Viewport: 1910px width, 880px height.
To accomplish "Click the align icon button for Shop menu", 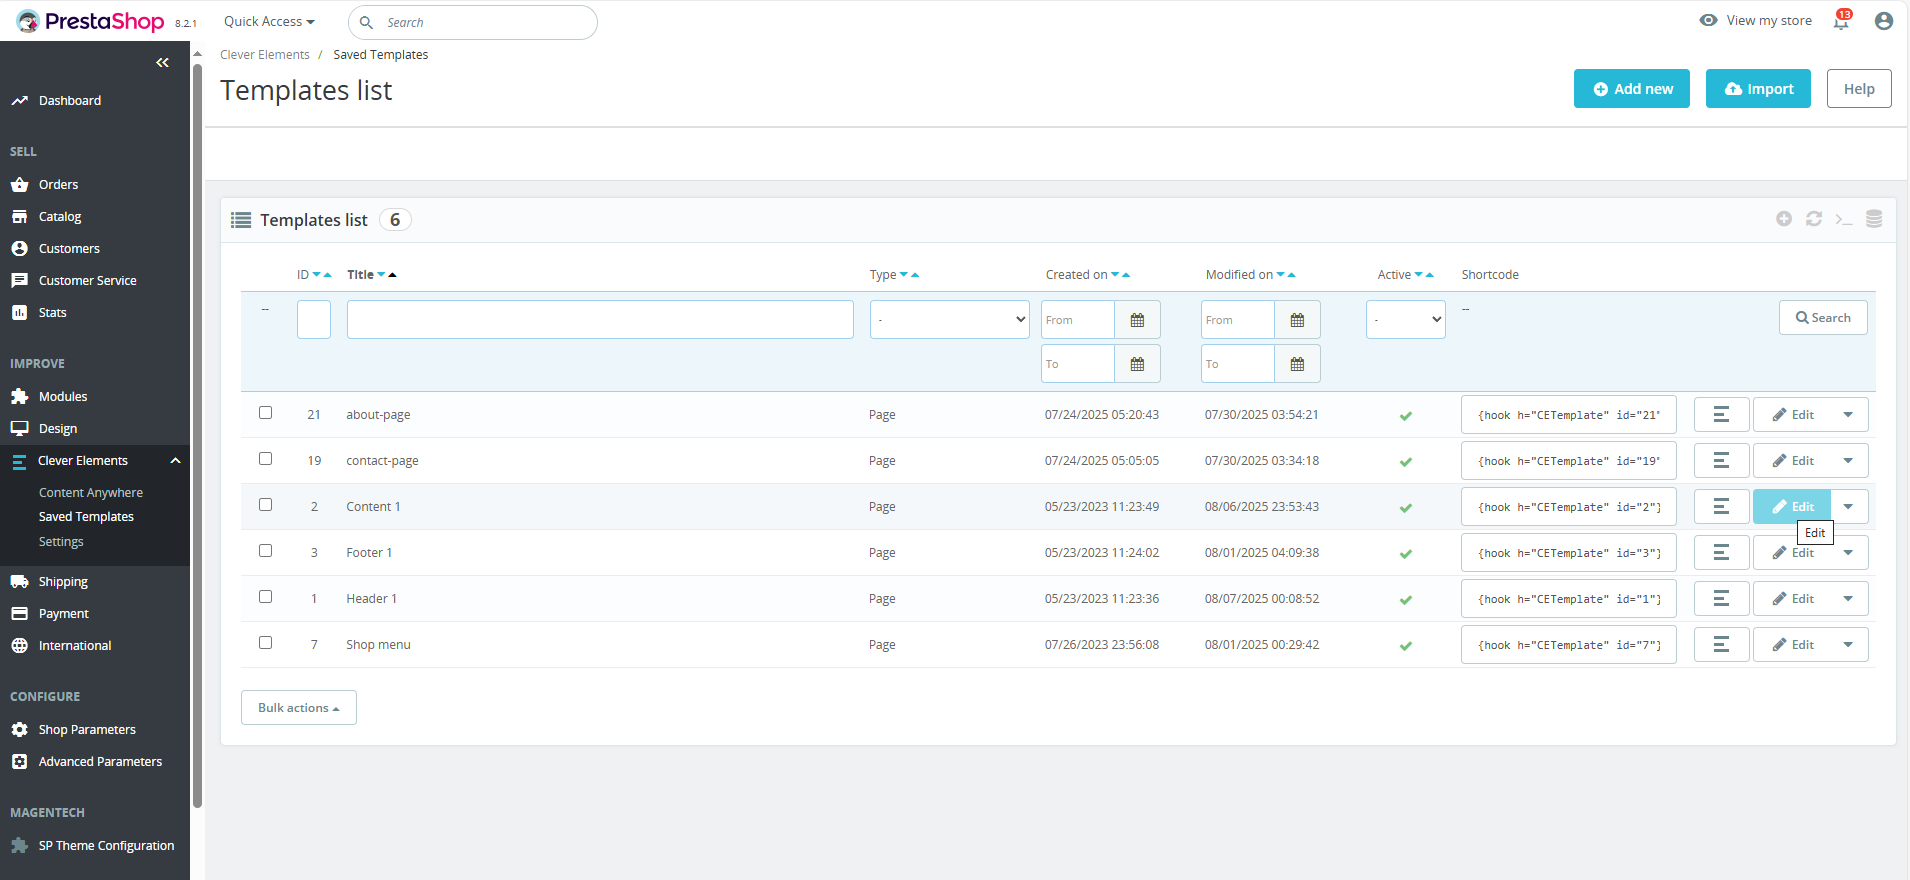I will pos(1721,645).
